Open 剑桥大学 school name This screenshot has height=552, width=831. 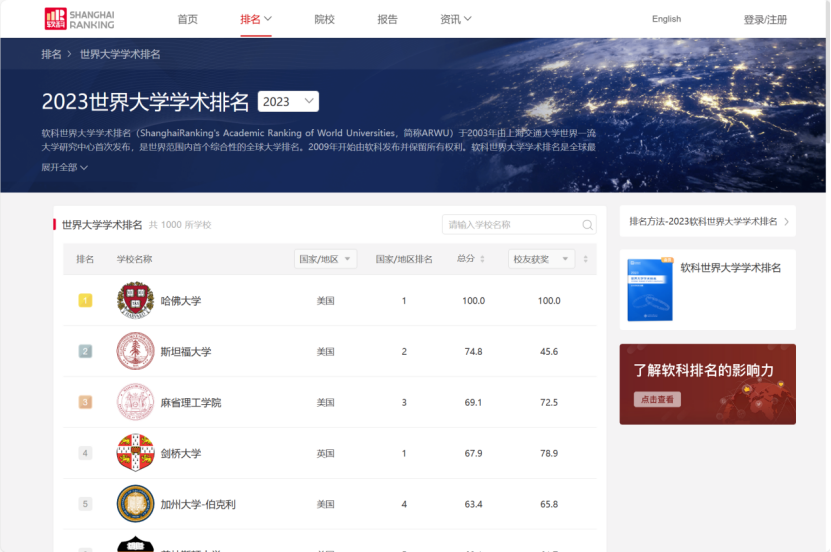181,453
